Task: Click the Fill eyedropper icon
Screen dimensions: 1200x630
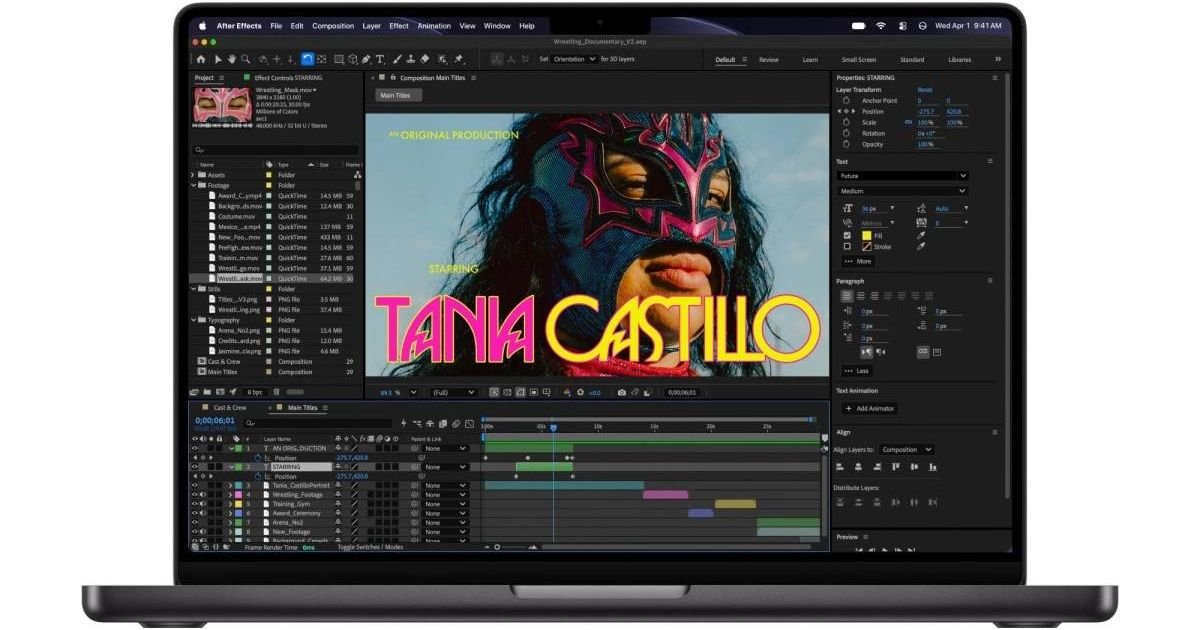Action: coord(921,235)
